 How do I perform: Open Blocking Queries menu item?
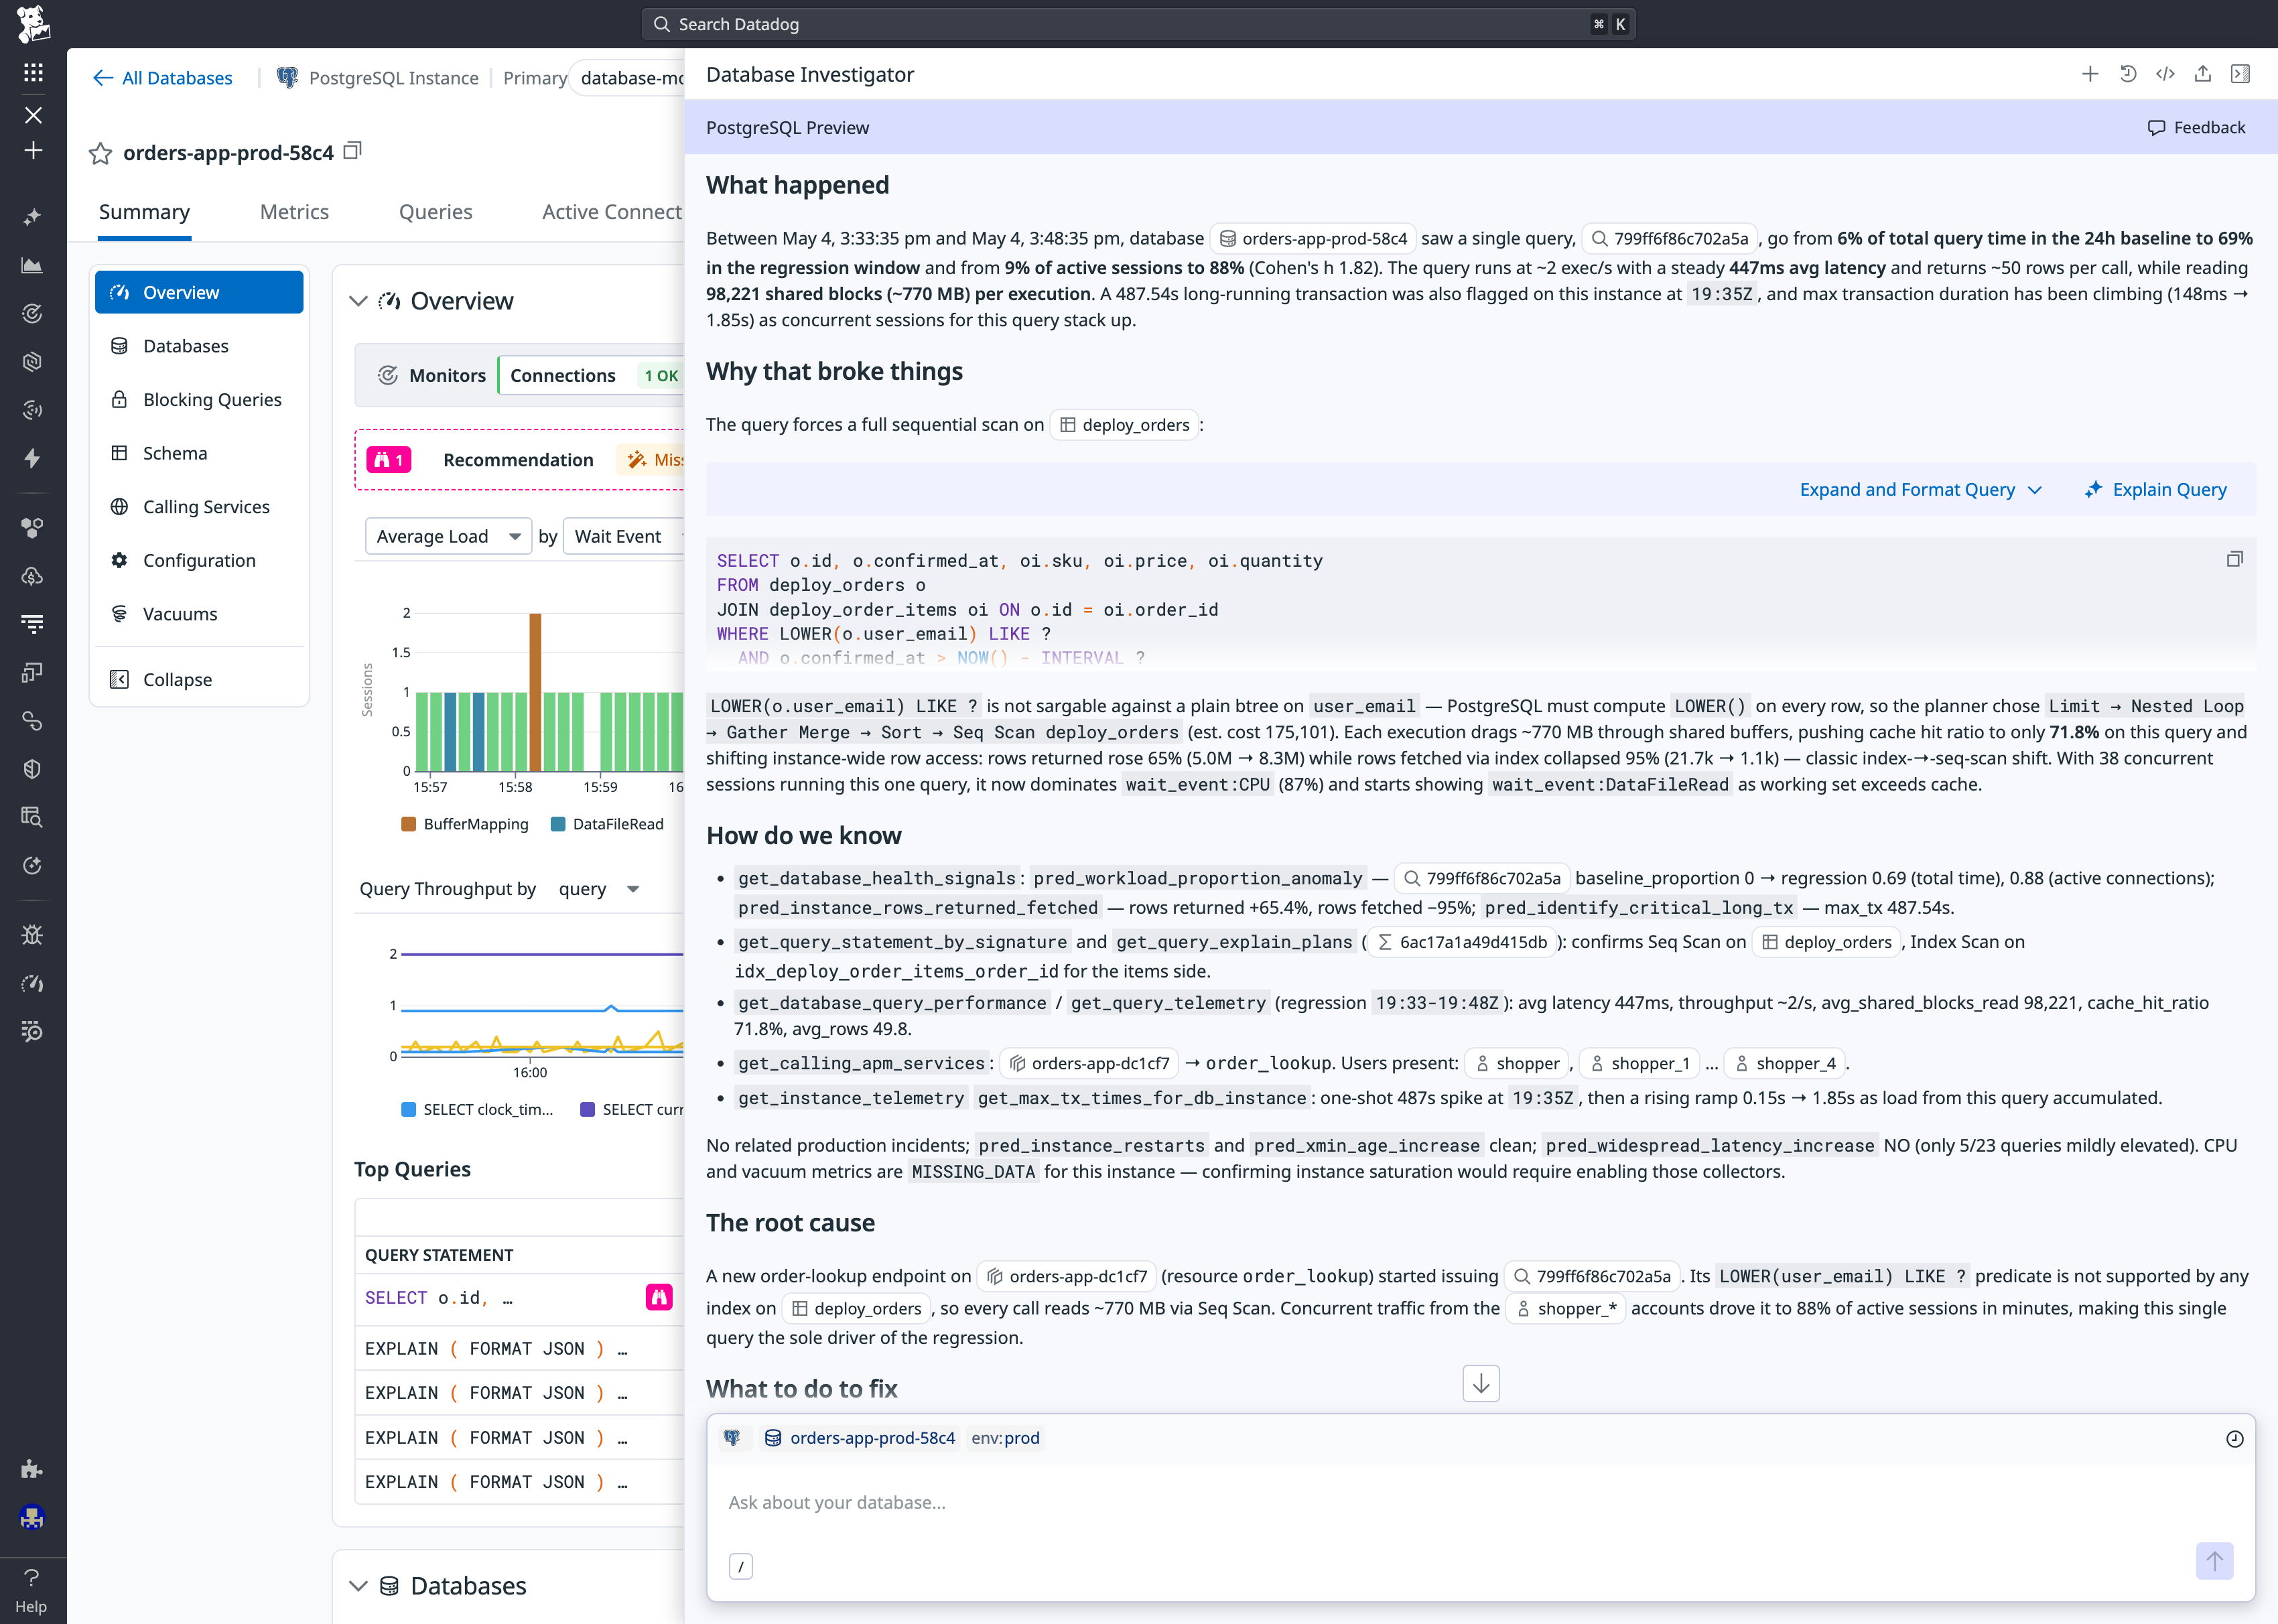pyautogui.click(x=199, y=400)
